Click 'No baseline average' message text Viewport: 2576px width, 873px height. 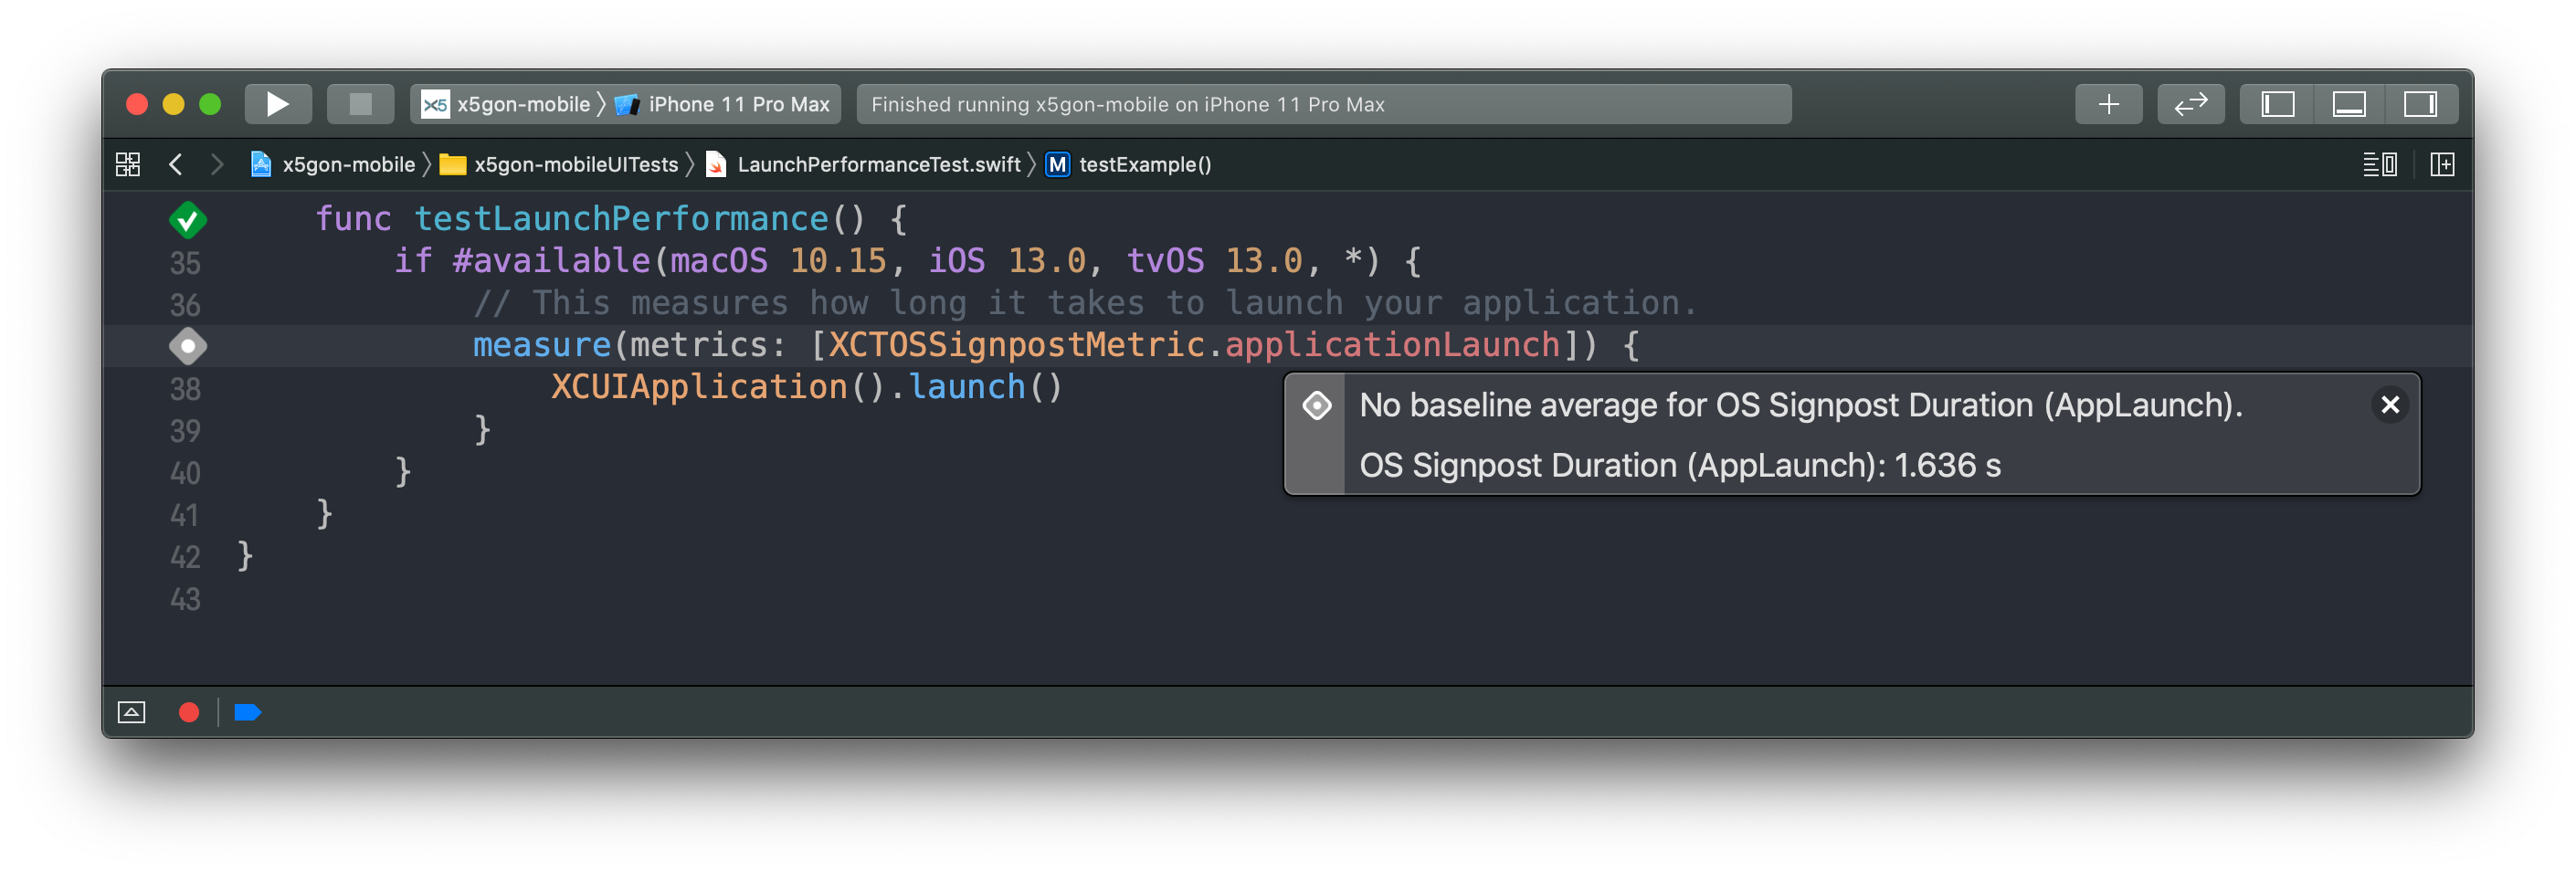tap(1801, 405)
